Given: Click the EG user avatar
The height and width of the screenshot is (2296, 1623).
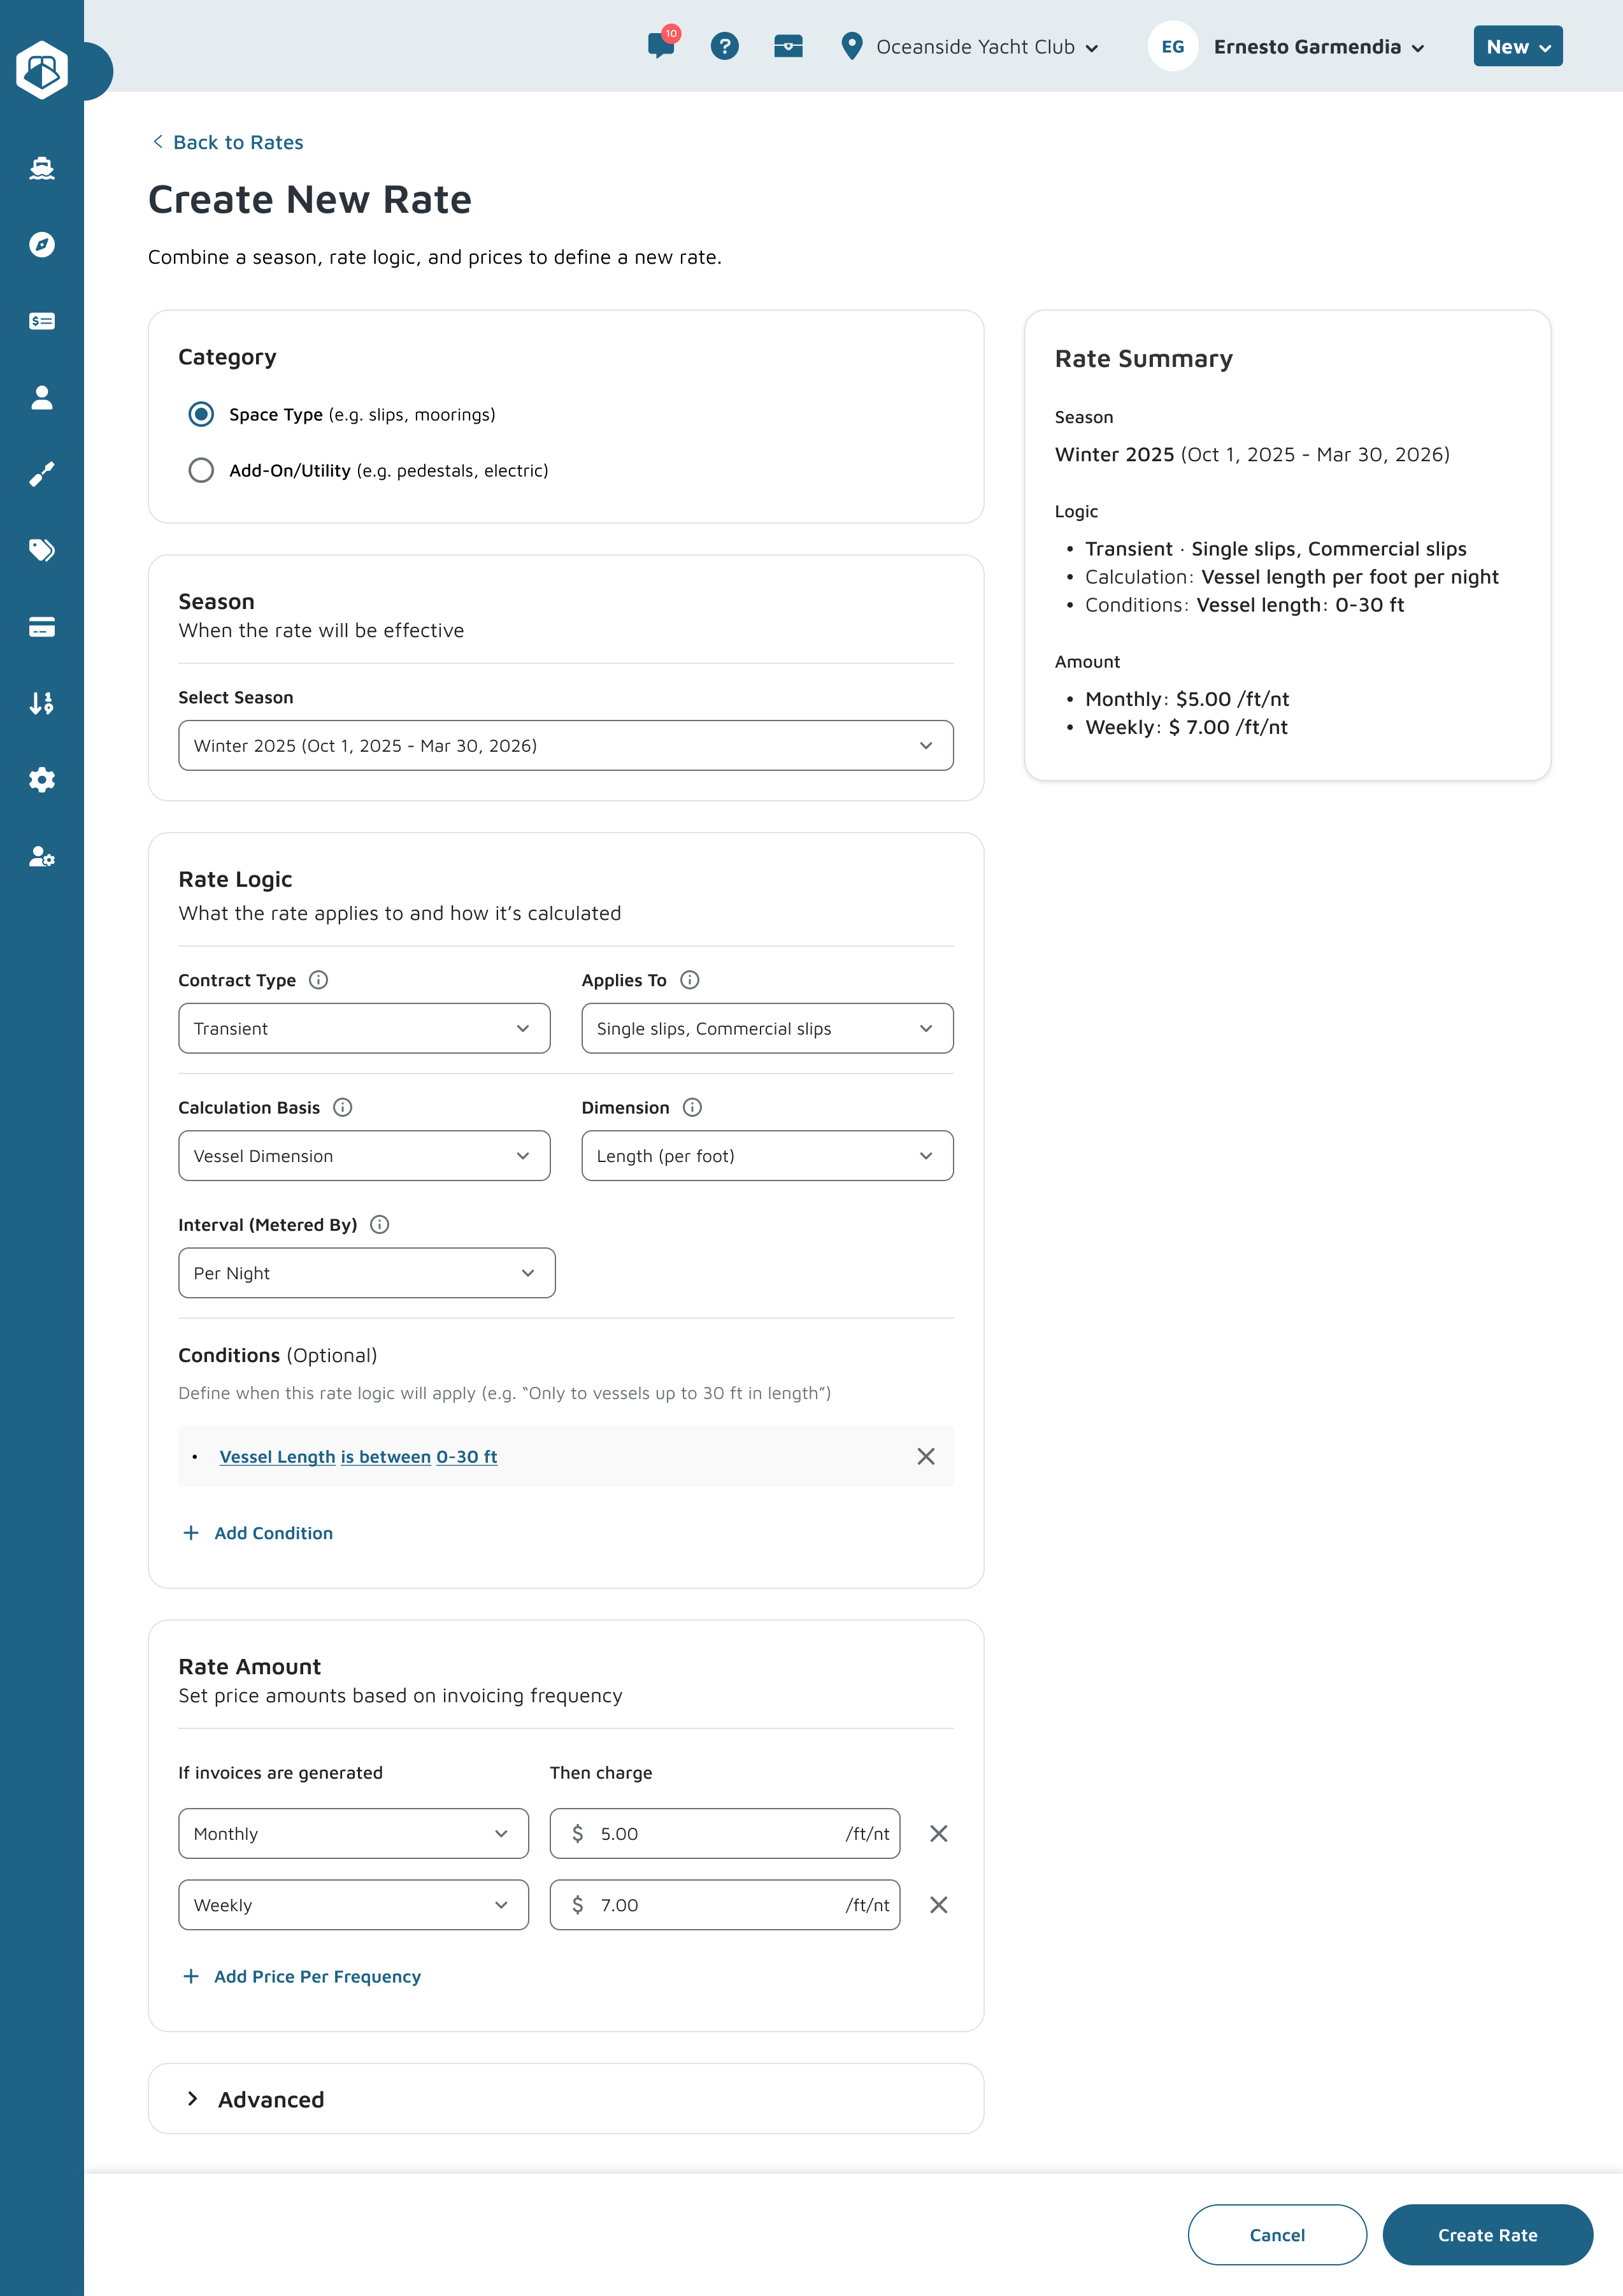Looking at the screenshot, I should click(1173, 46).
